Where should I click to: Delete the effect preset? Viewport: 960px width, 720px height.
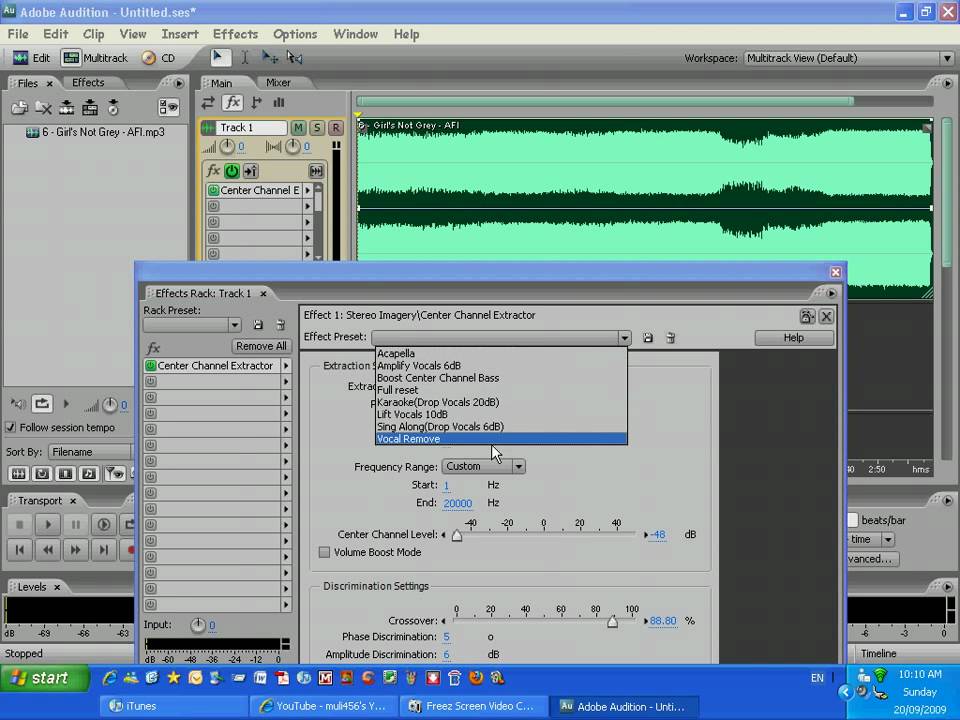coord(670,338)
